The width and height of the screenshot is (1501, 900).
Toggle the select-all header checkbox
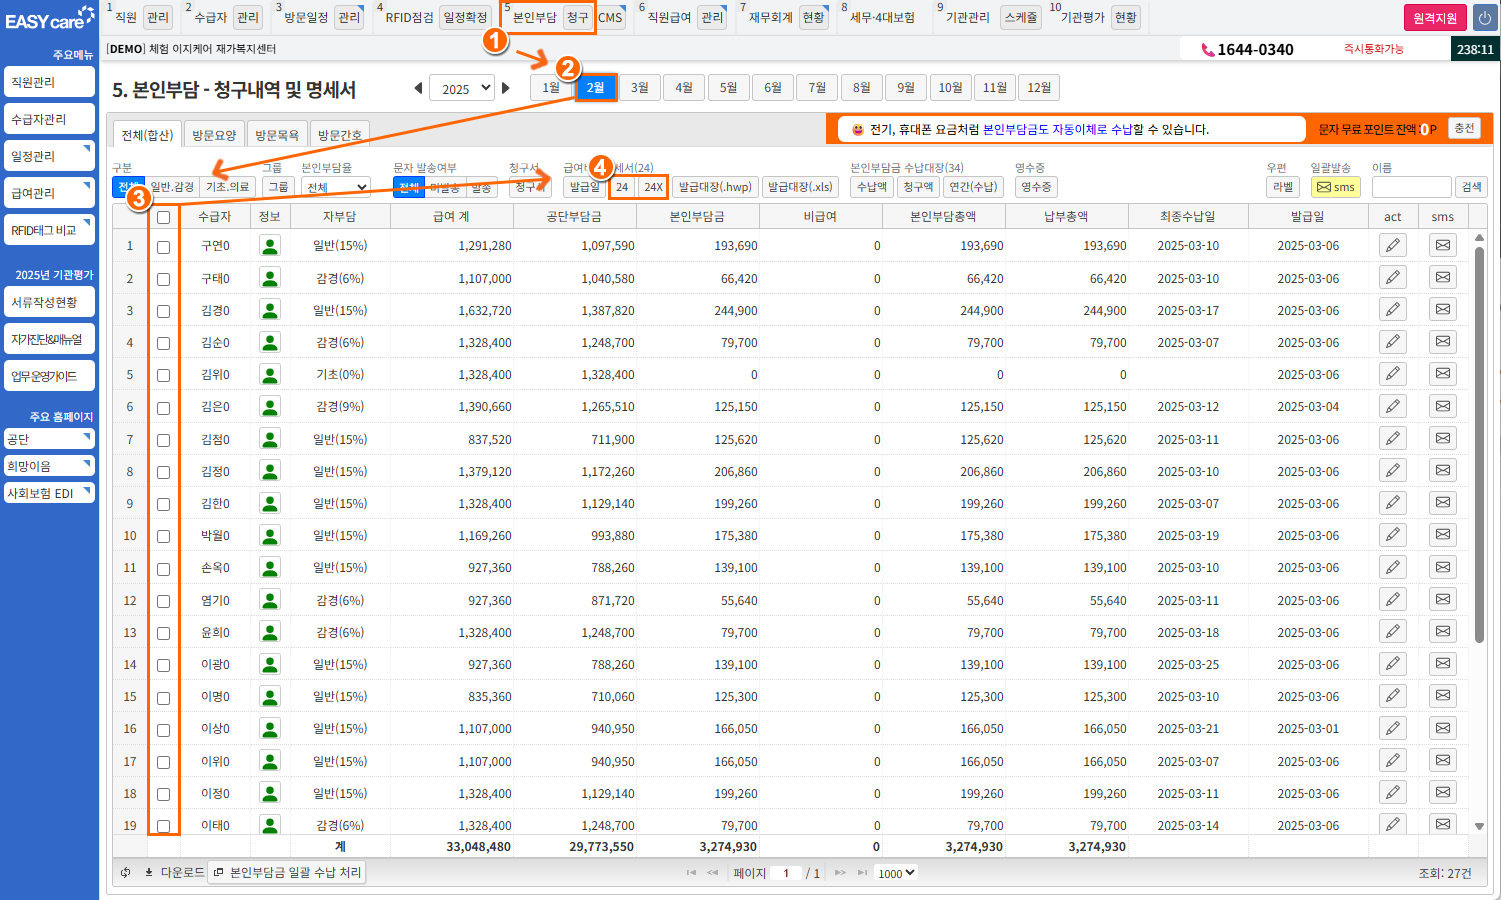164,217
